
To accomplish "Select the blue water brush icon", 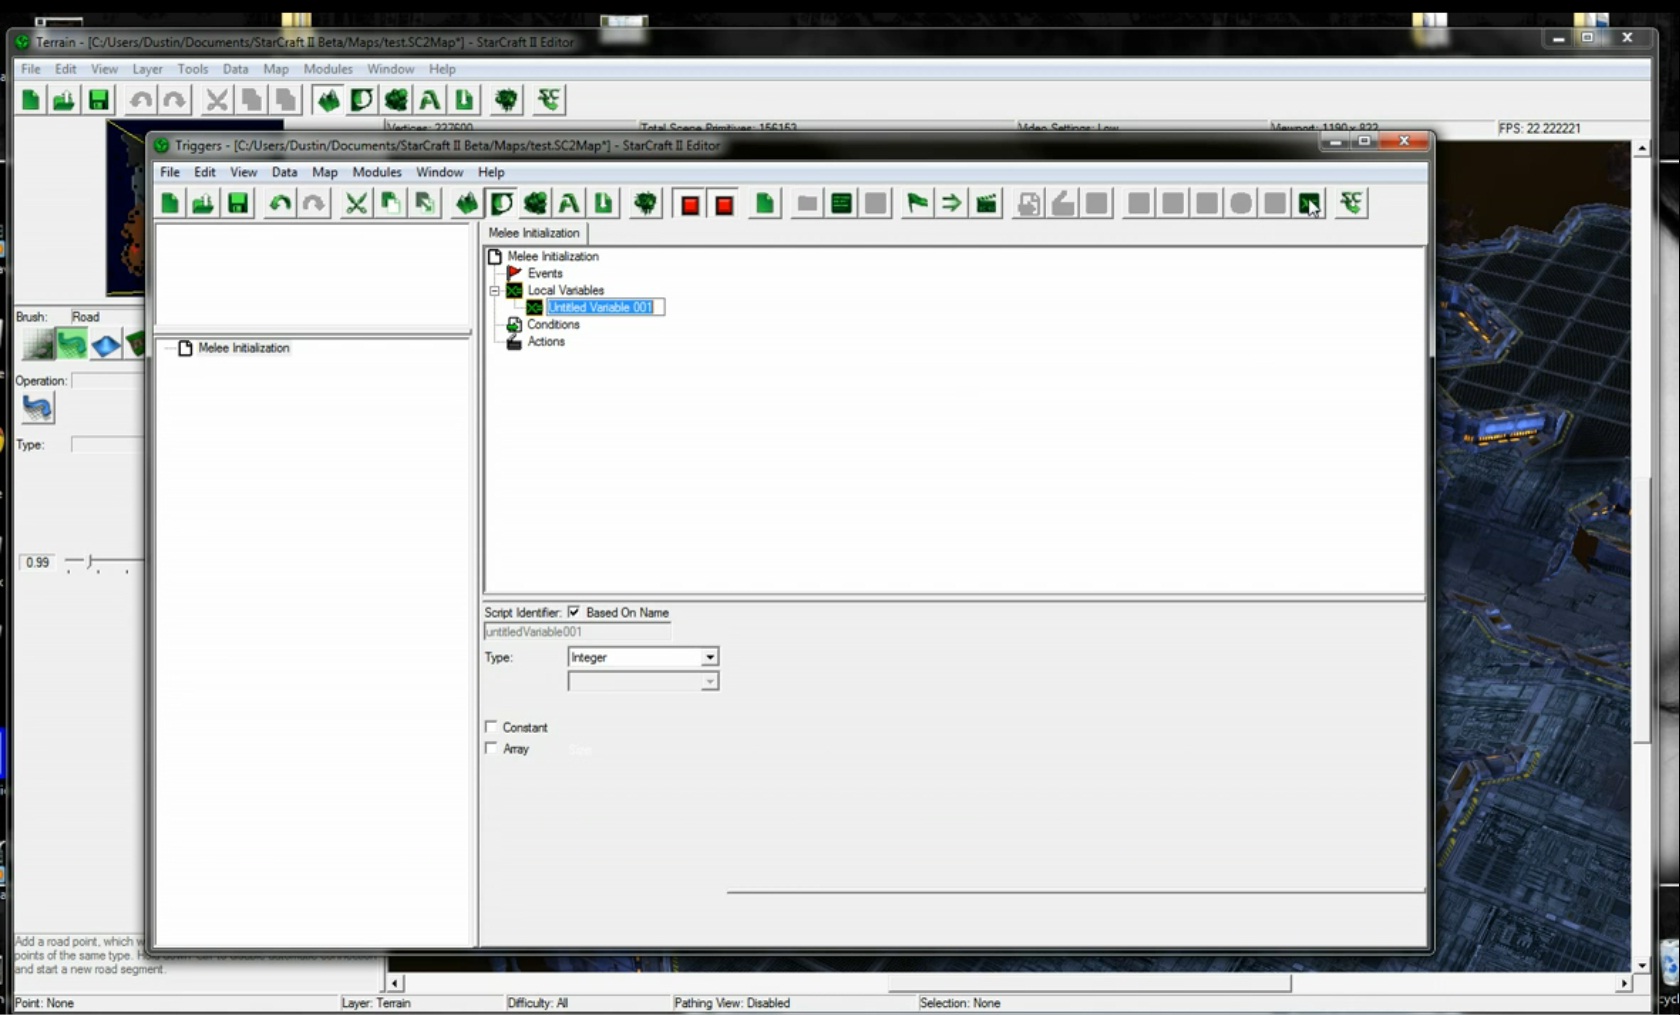I will (x=105, y=345).
